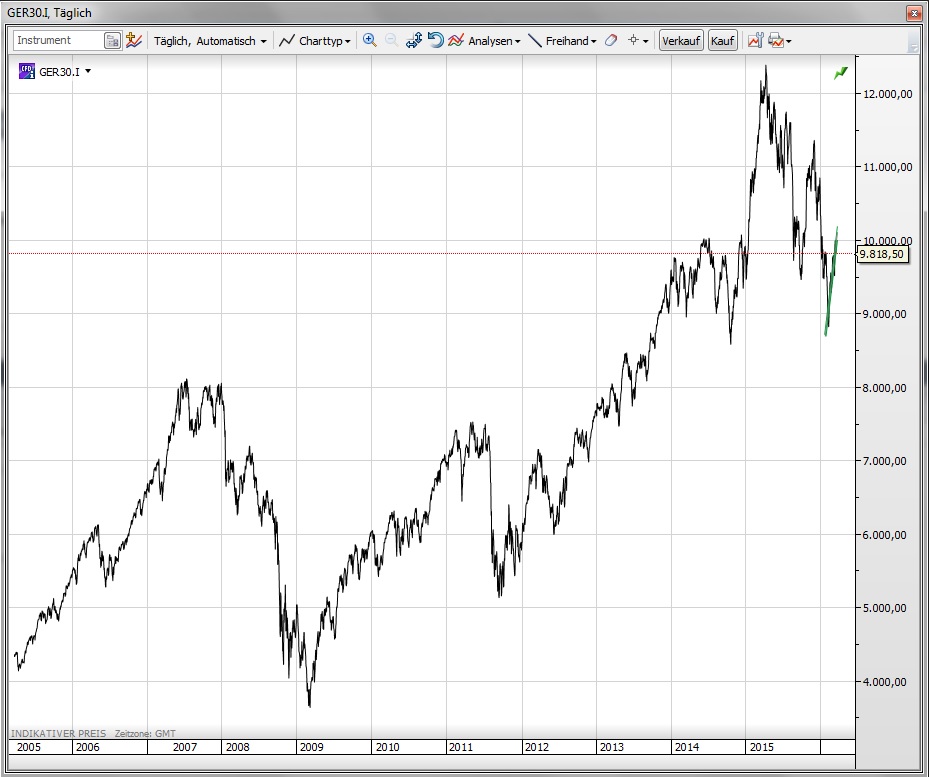The width and height of the screenshot is (929, 777).
Task: Open the Charttyp dropdown menu
Action: (315, 41)
